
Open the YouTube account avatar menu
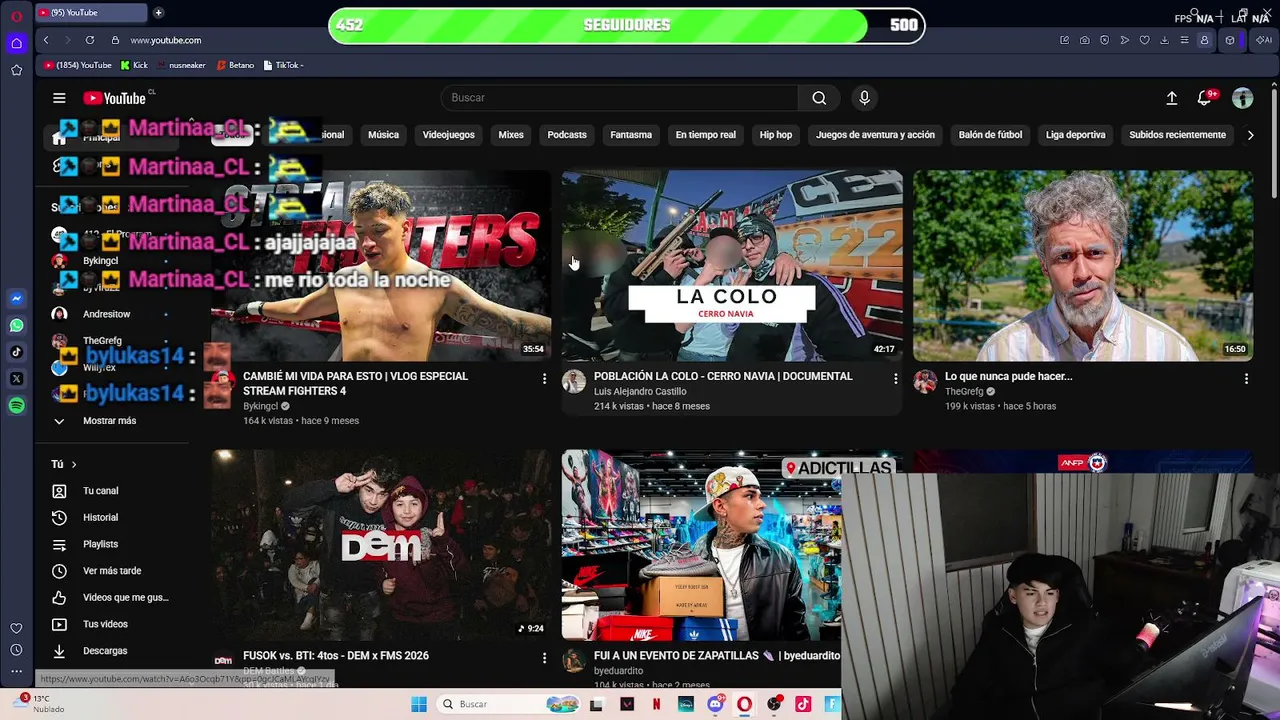click(x=1242, y=98)
